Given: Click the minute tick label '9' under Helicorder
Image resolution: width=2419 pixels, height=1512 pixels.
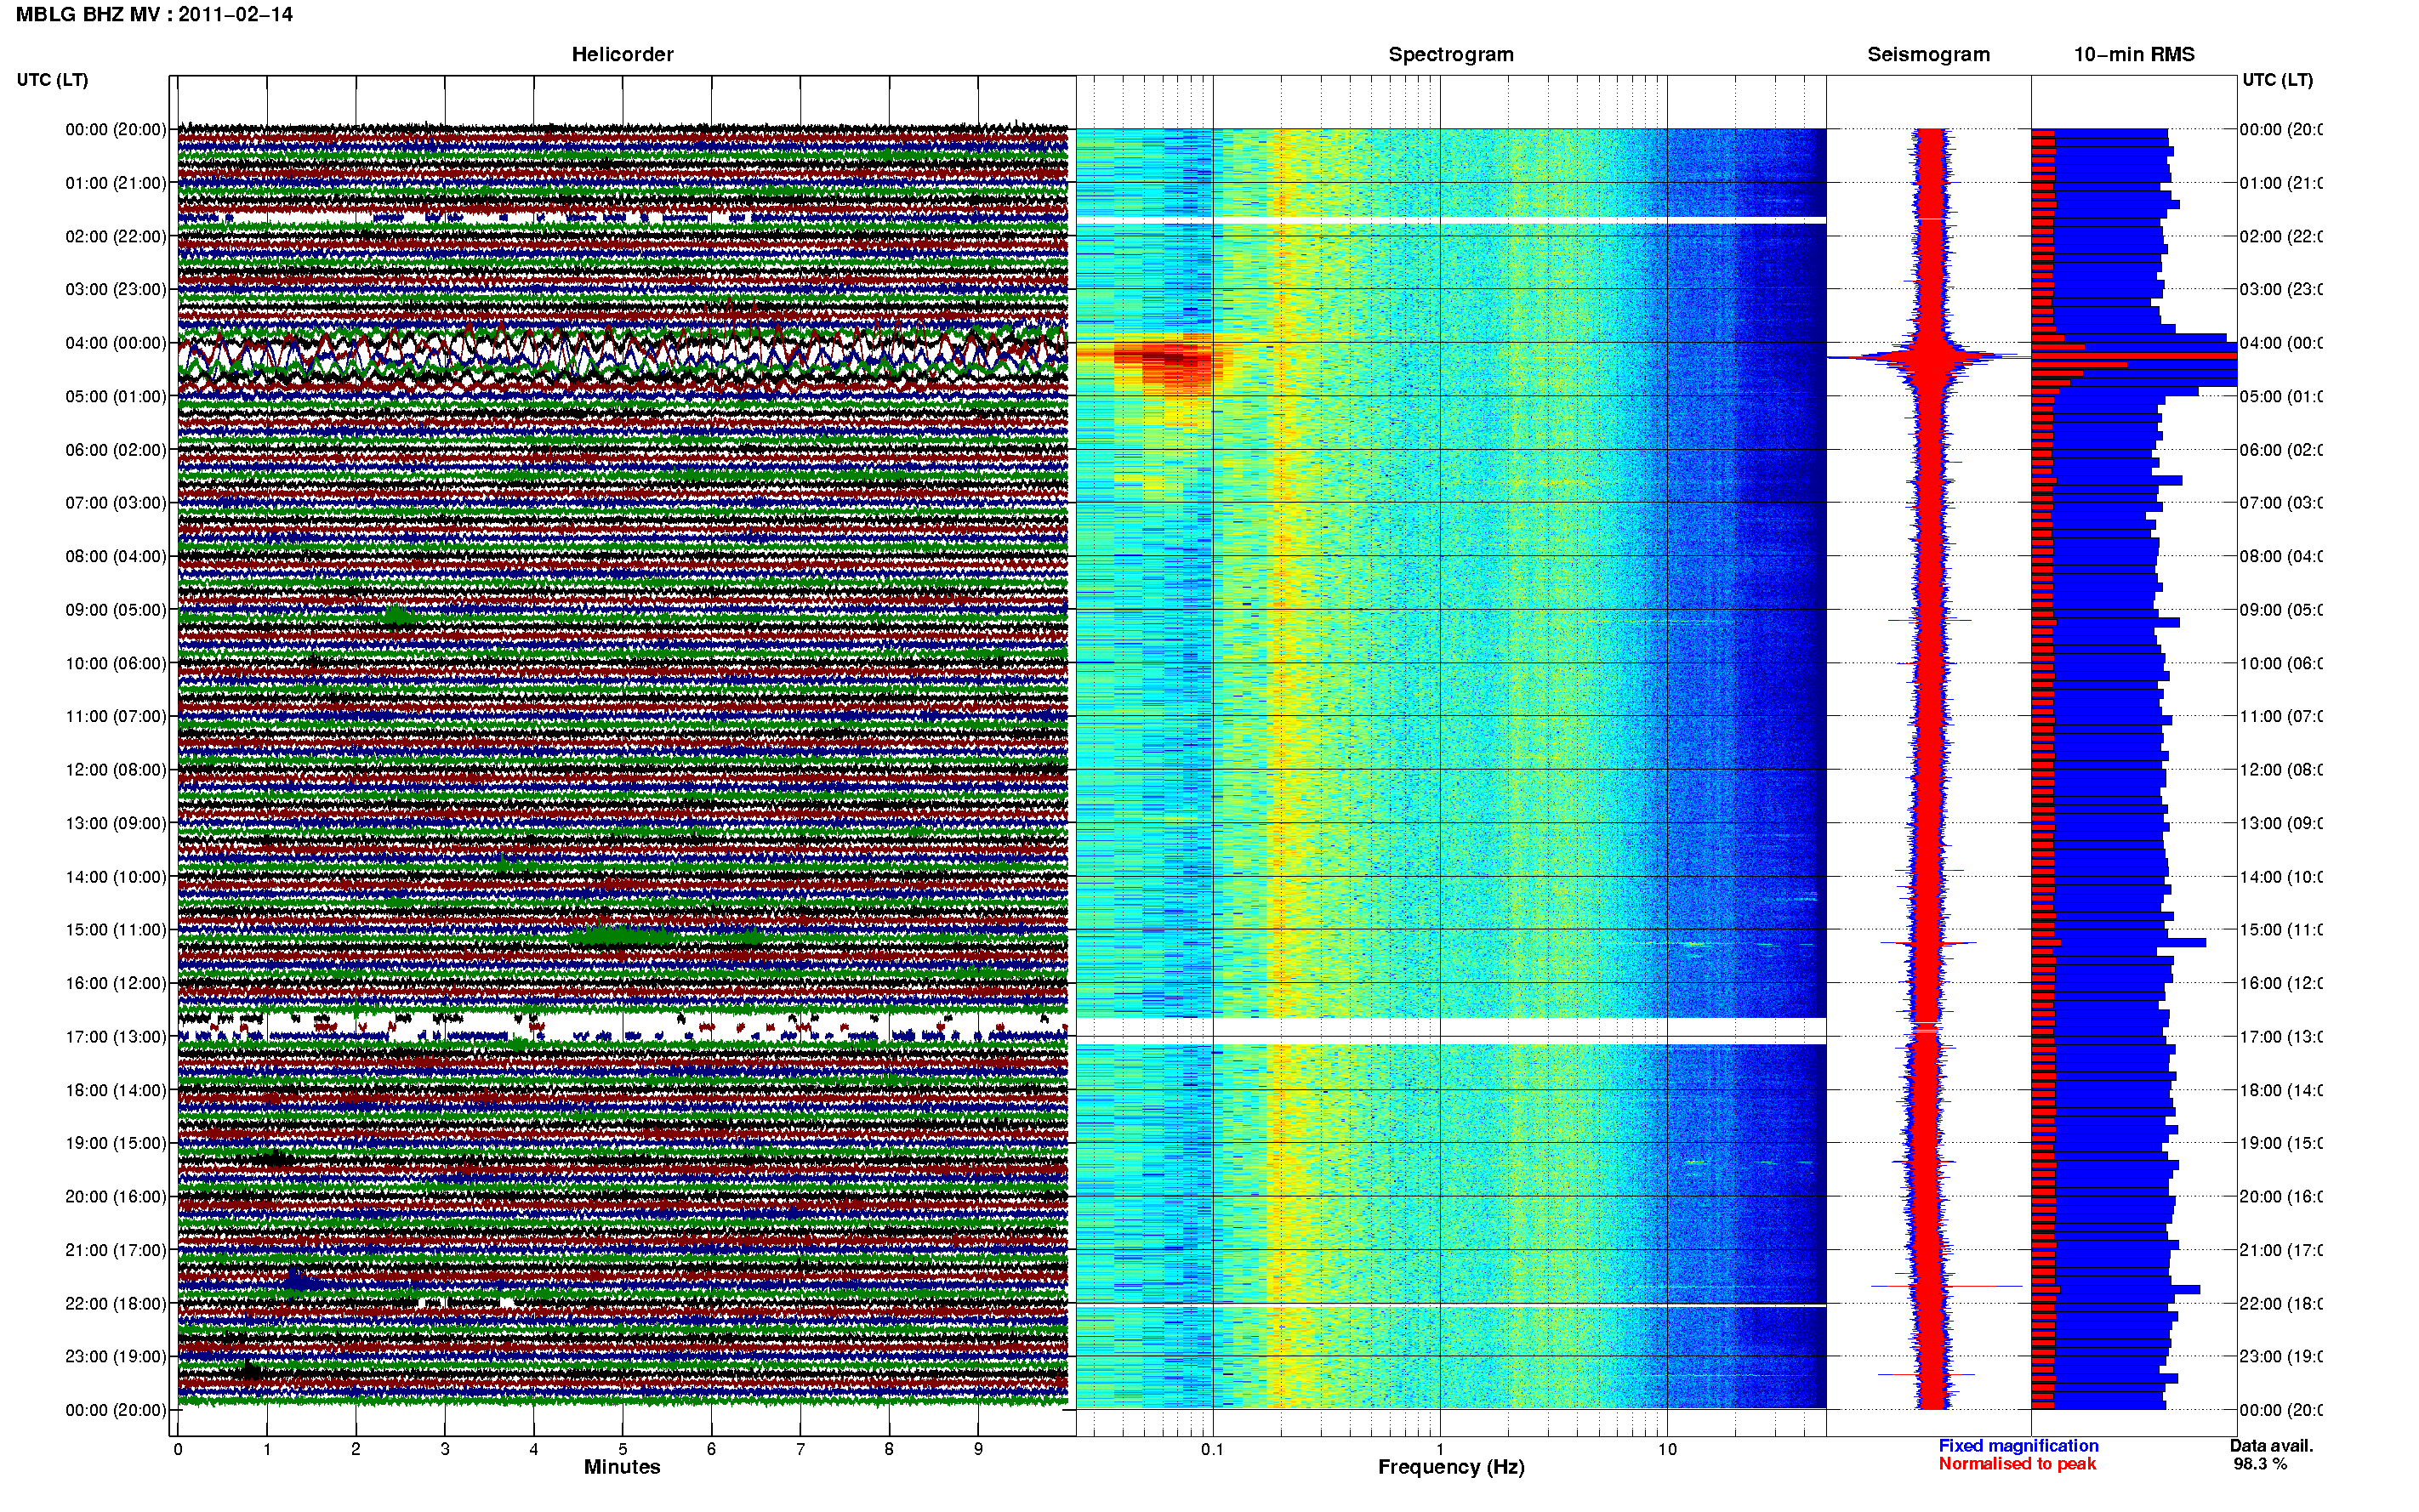Looking at the screenshot, I should click(978, 1449).
